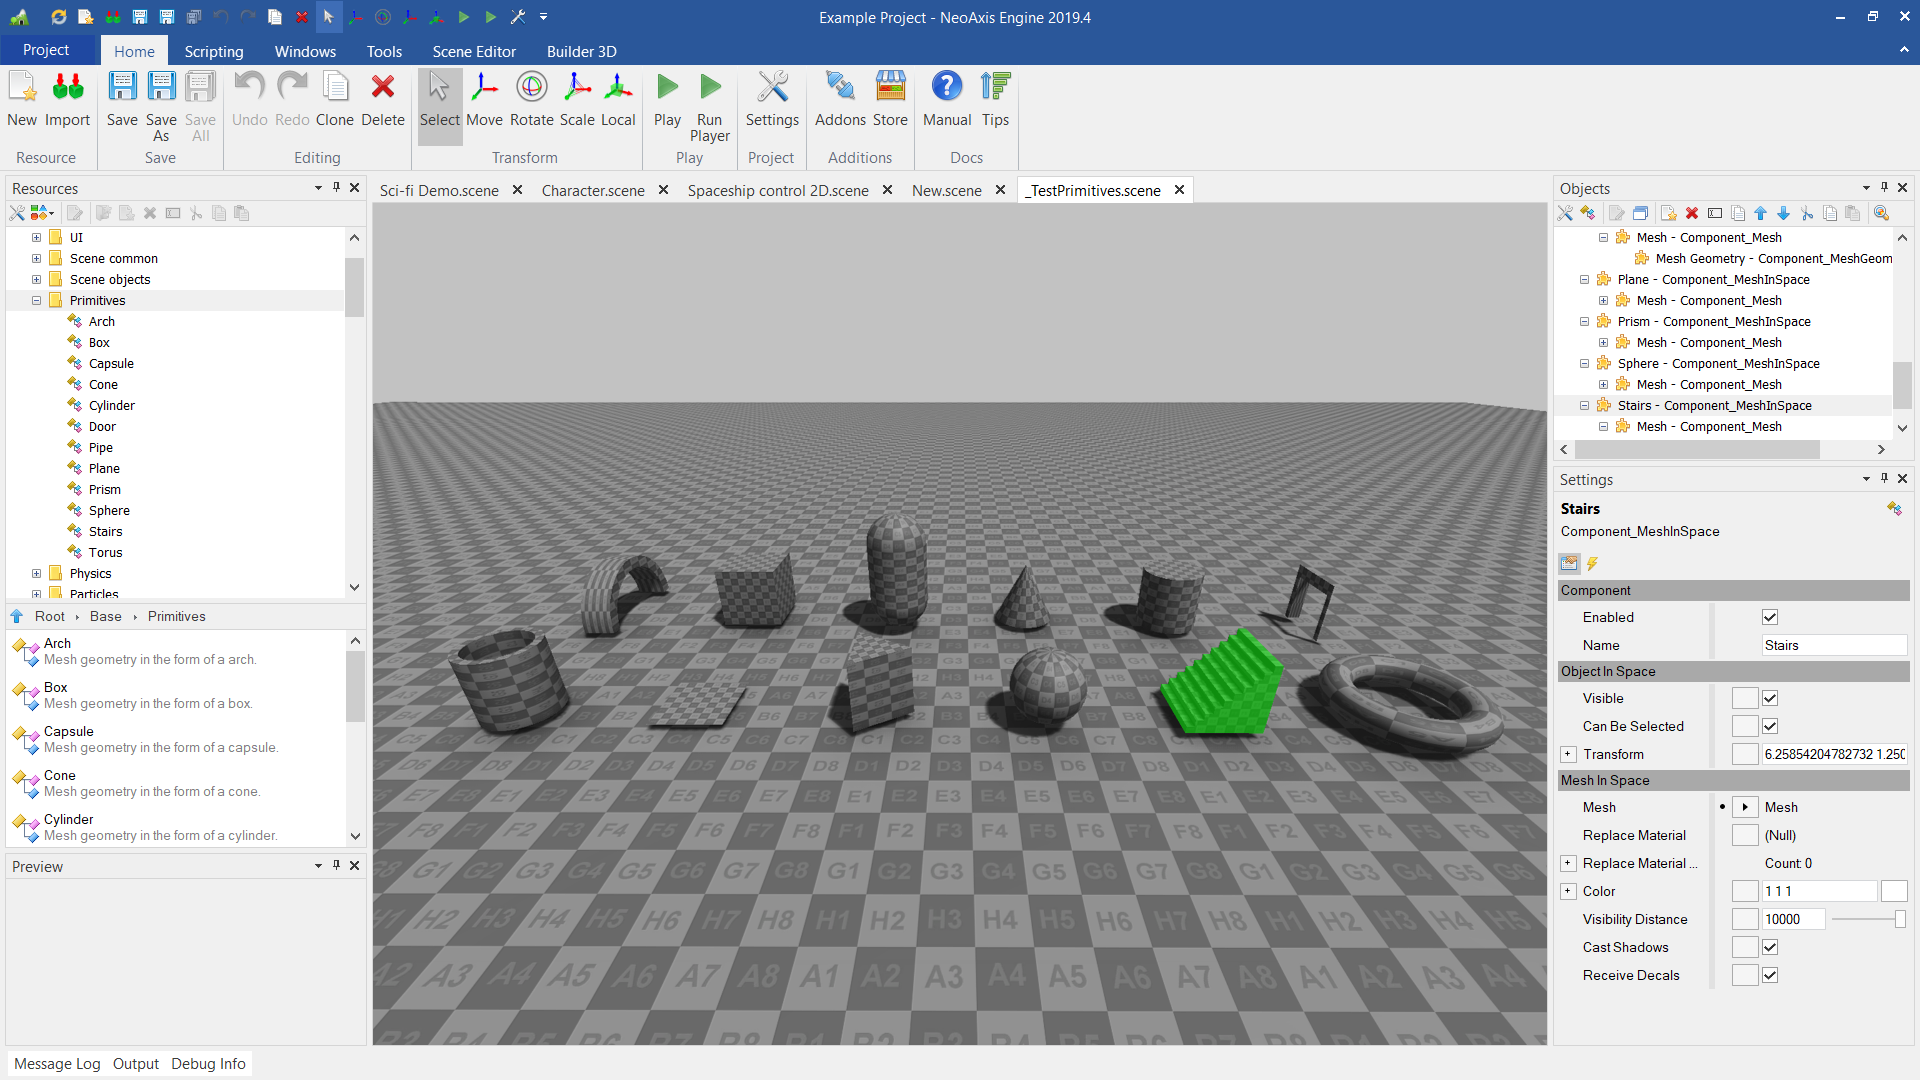Click the Visibility Distance slider

pos(1866,919)
